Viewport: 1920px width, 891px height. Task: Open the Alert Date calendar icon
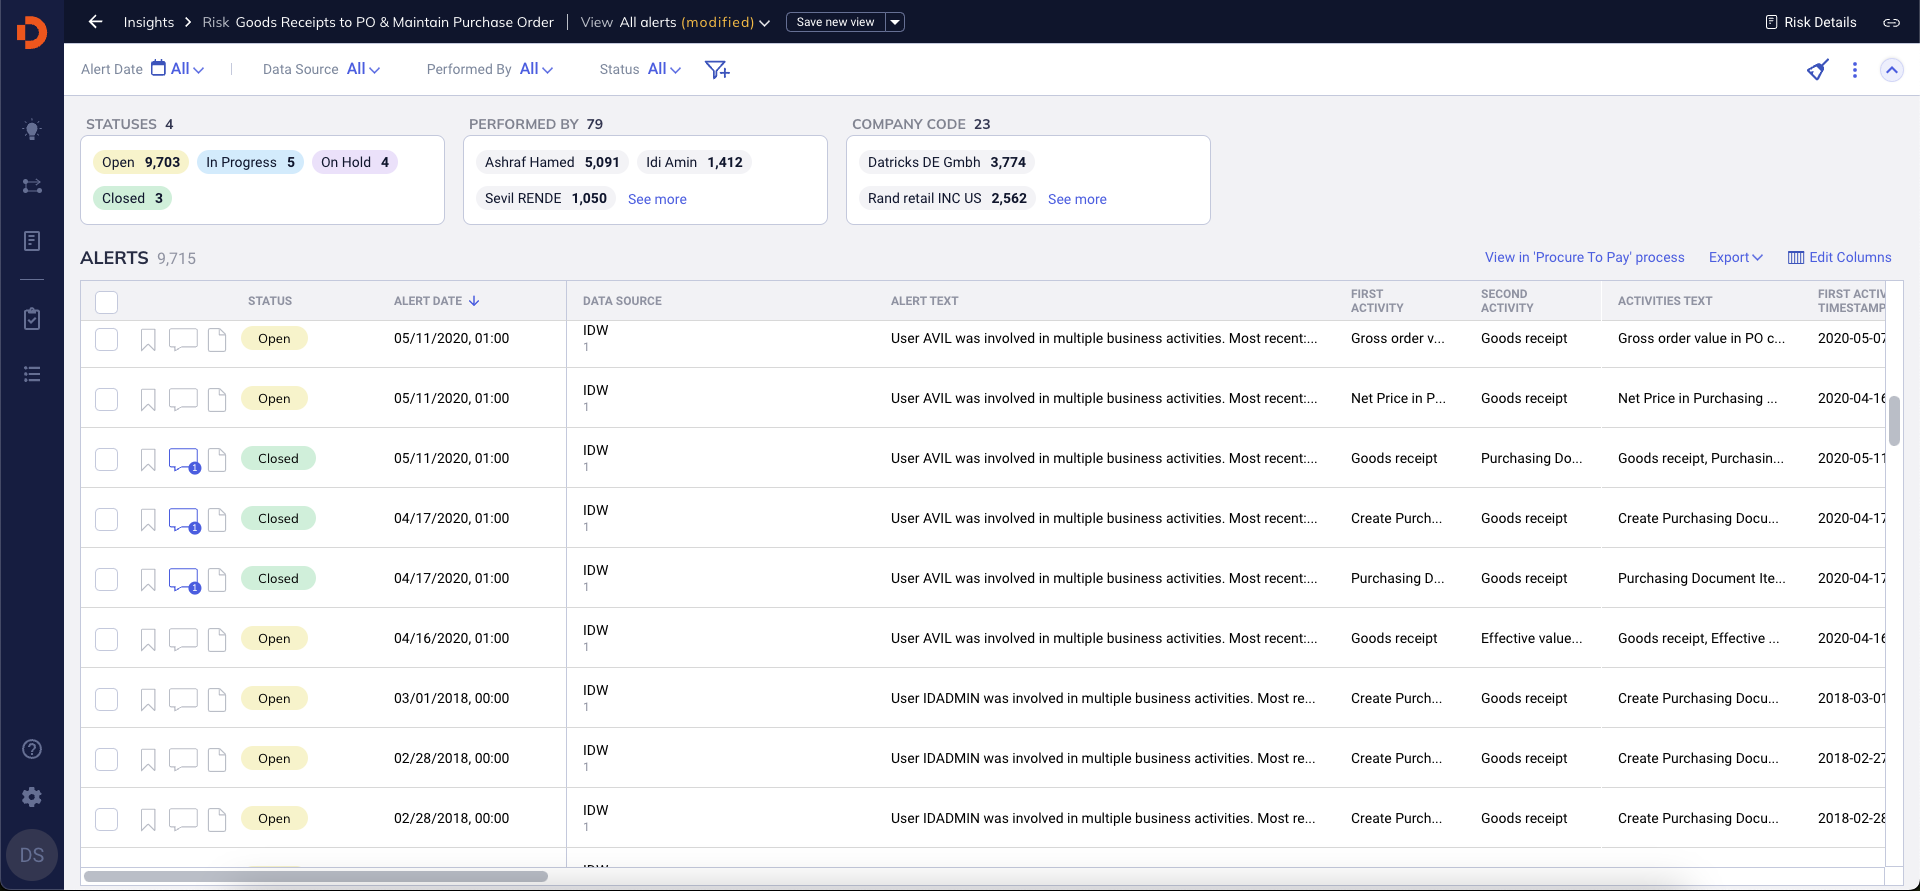pos(158,68)
